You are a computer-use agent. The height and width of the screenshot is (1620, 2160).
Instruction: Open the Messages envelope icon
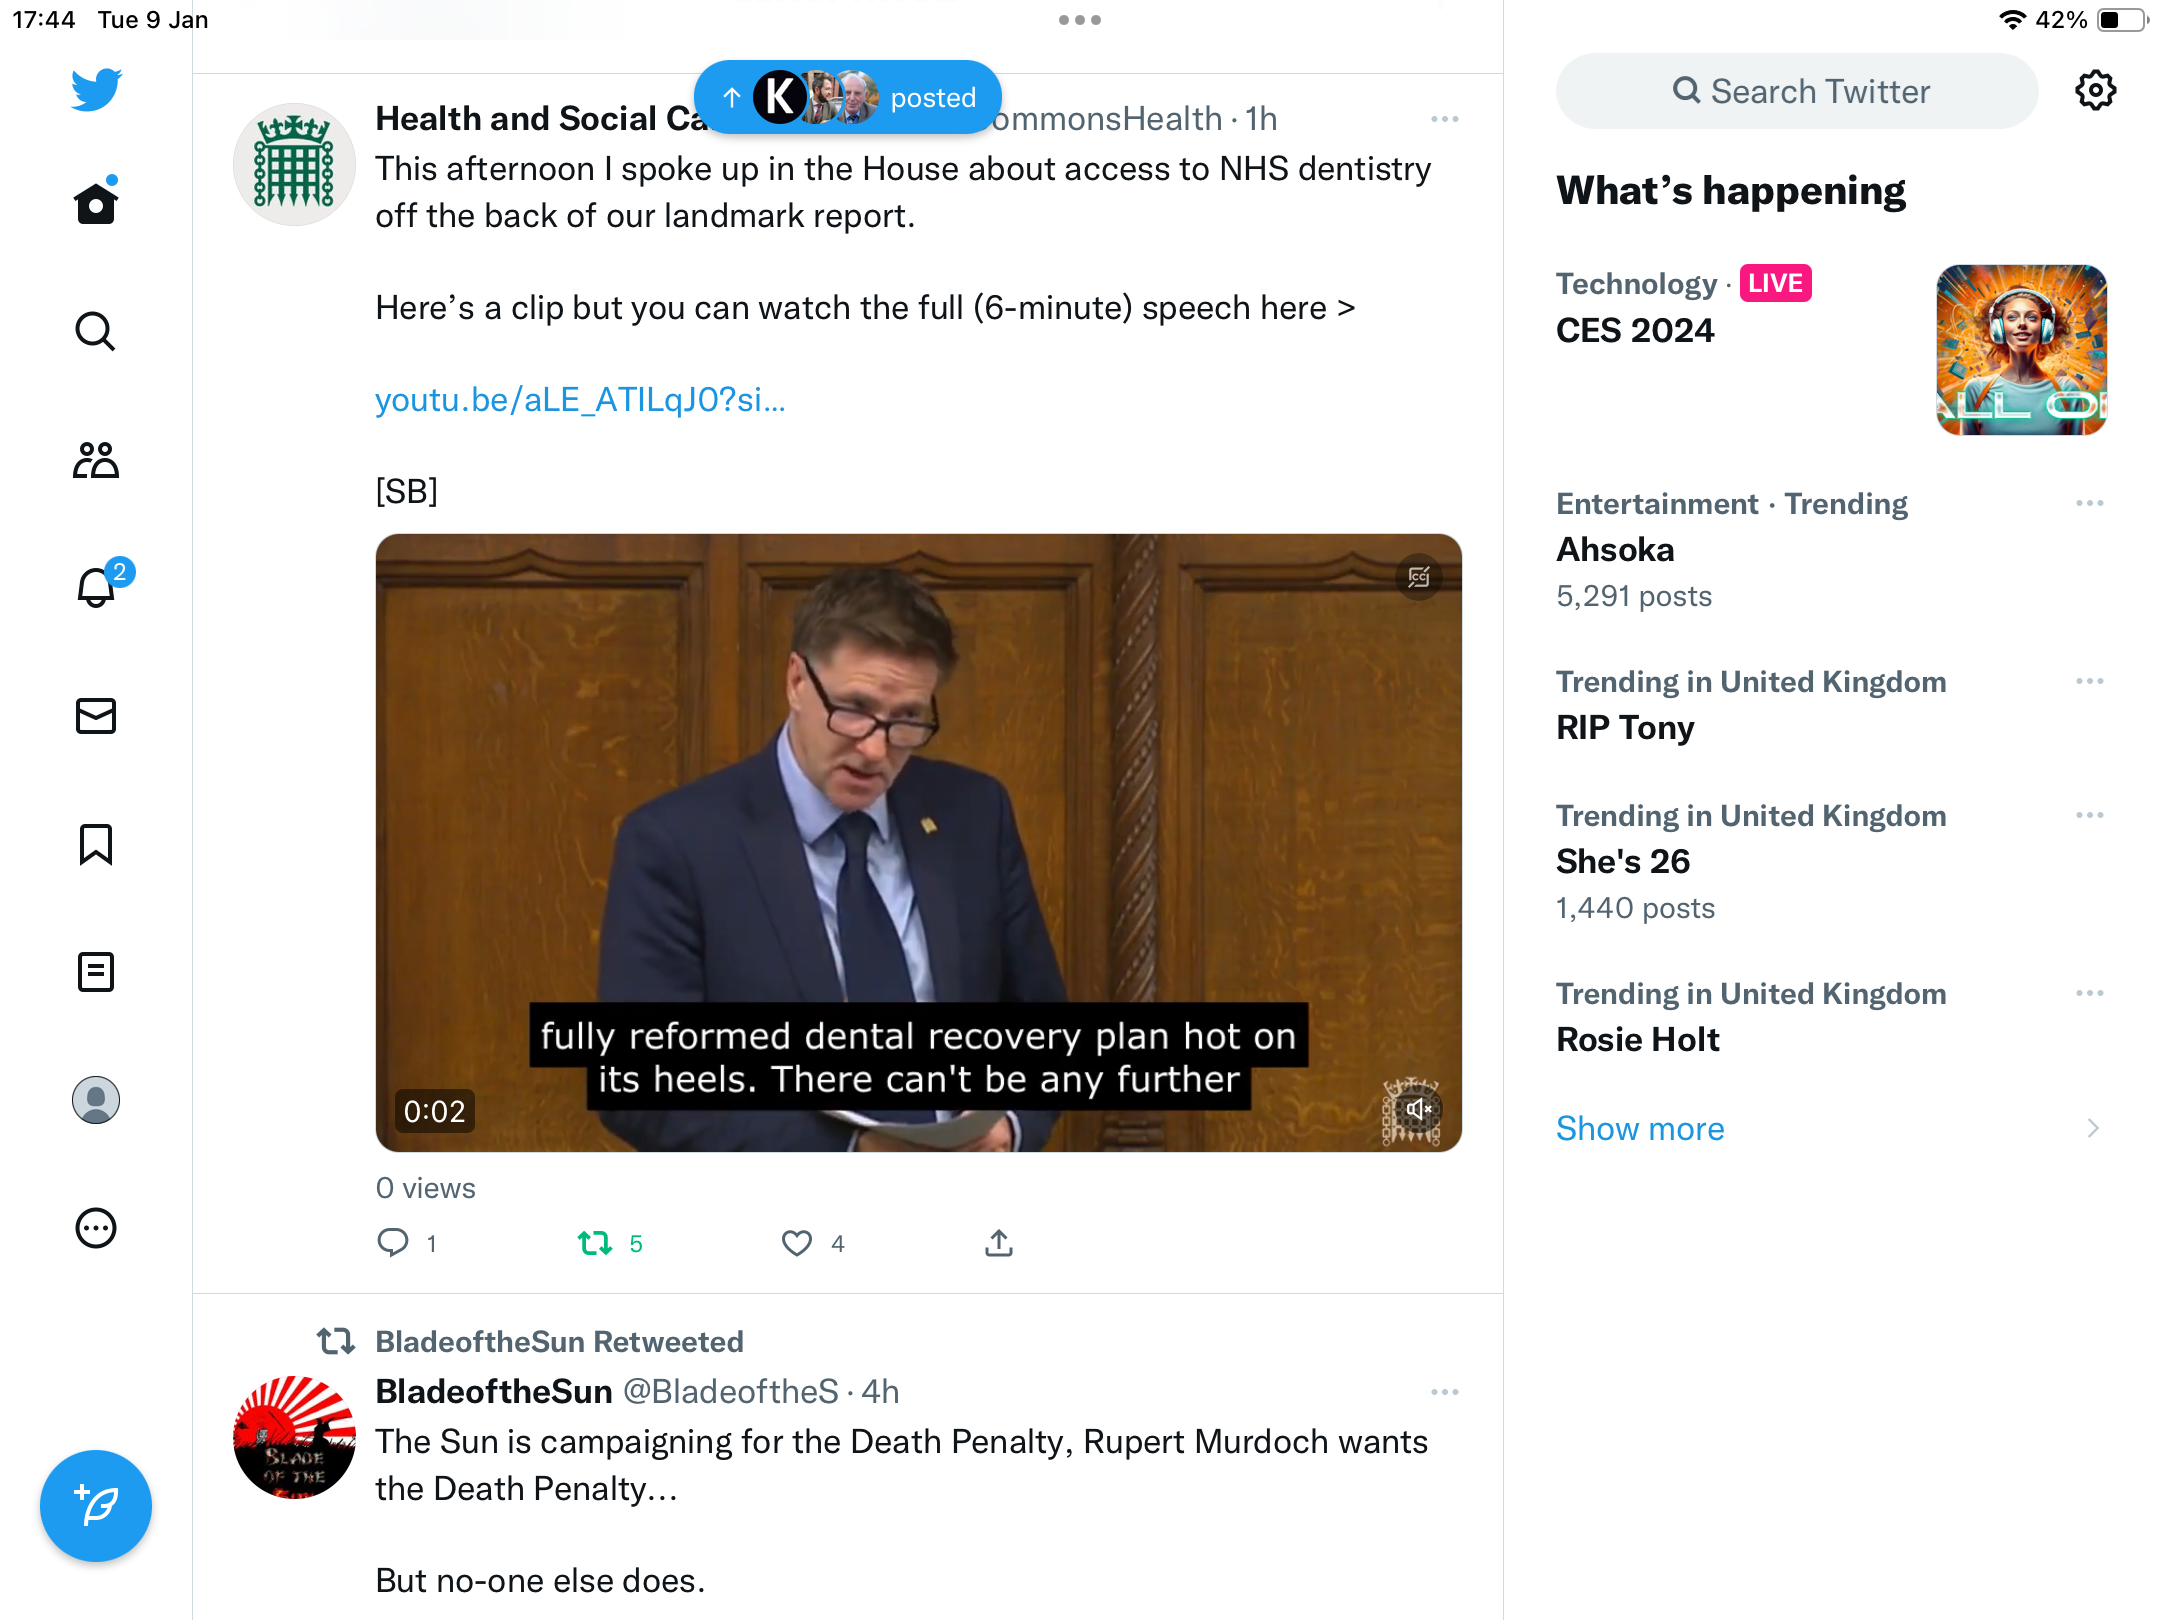coord(96,716)
